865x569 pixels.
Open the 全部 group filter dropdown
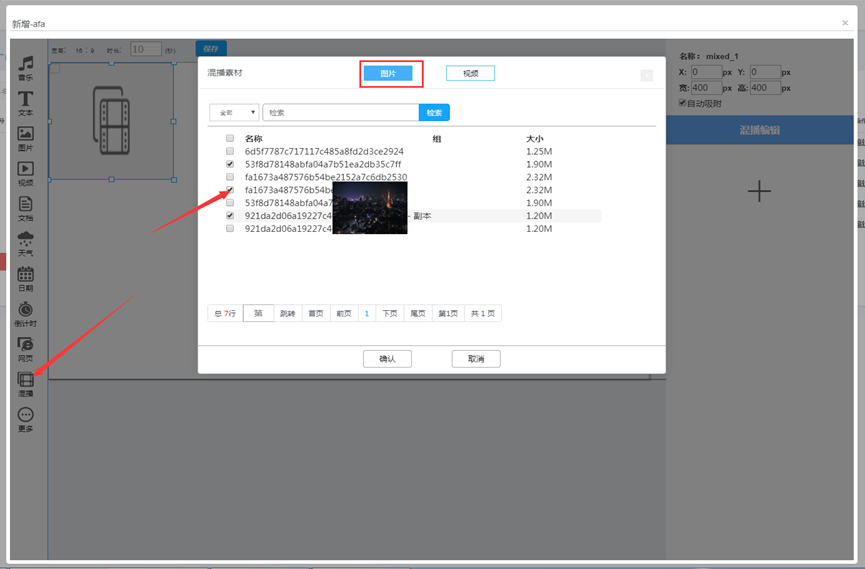[x=234, y=113]
